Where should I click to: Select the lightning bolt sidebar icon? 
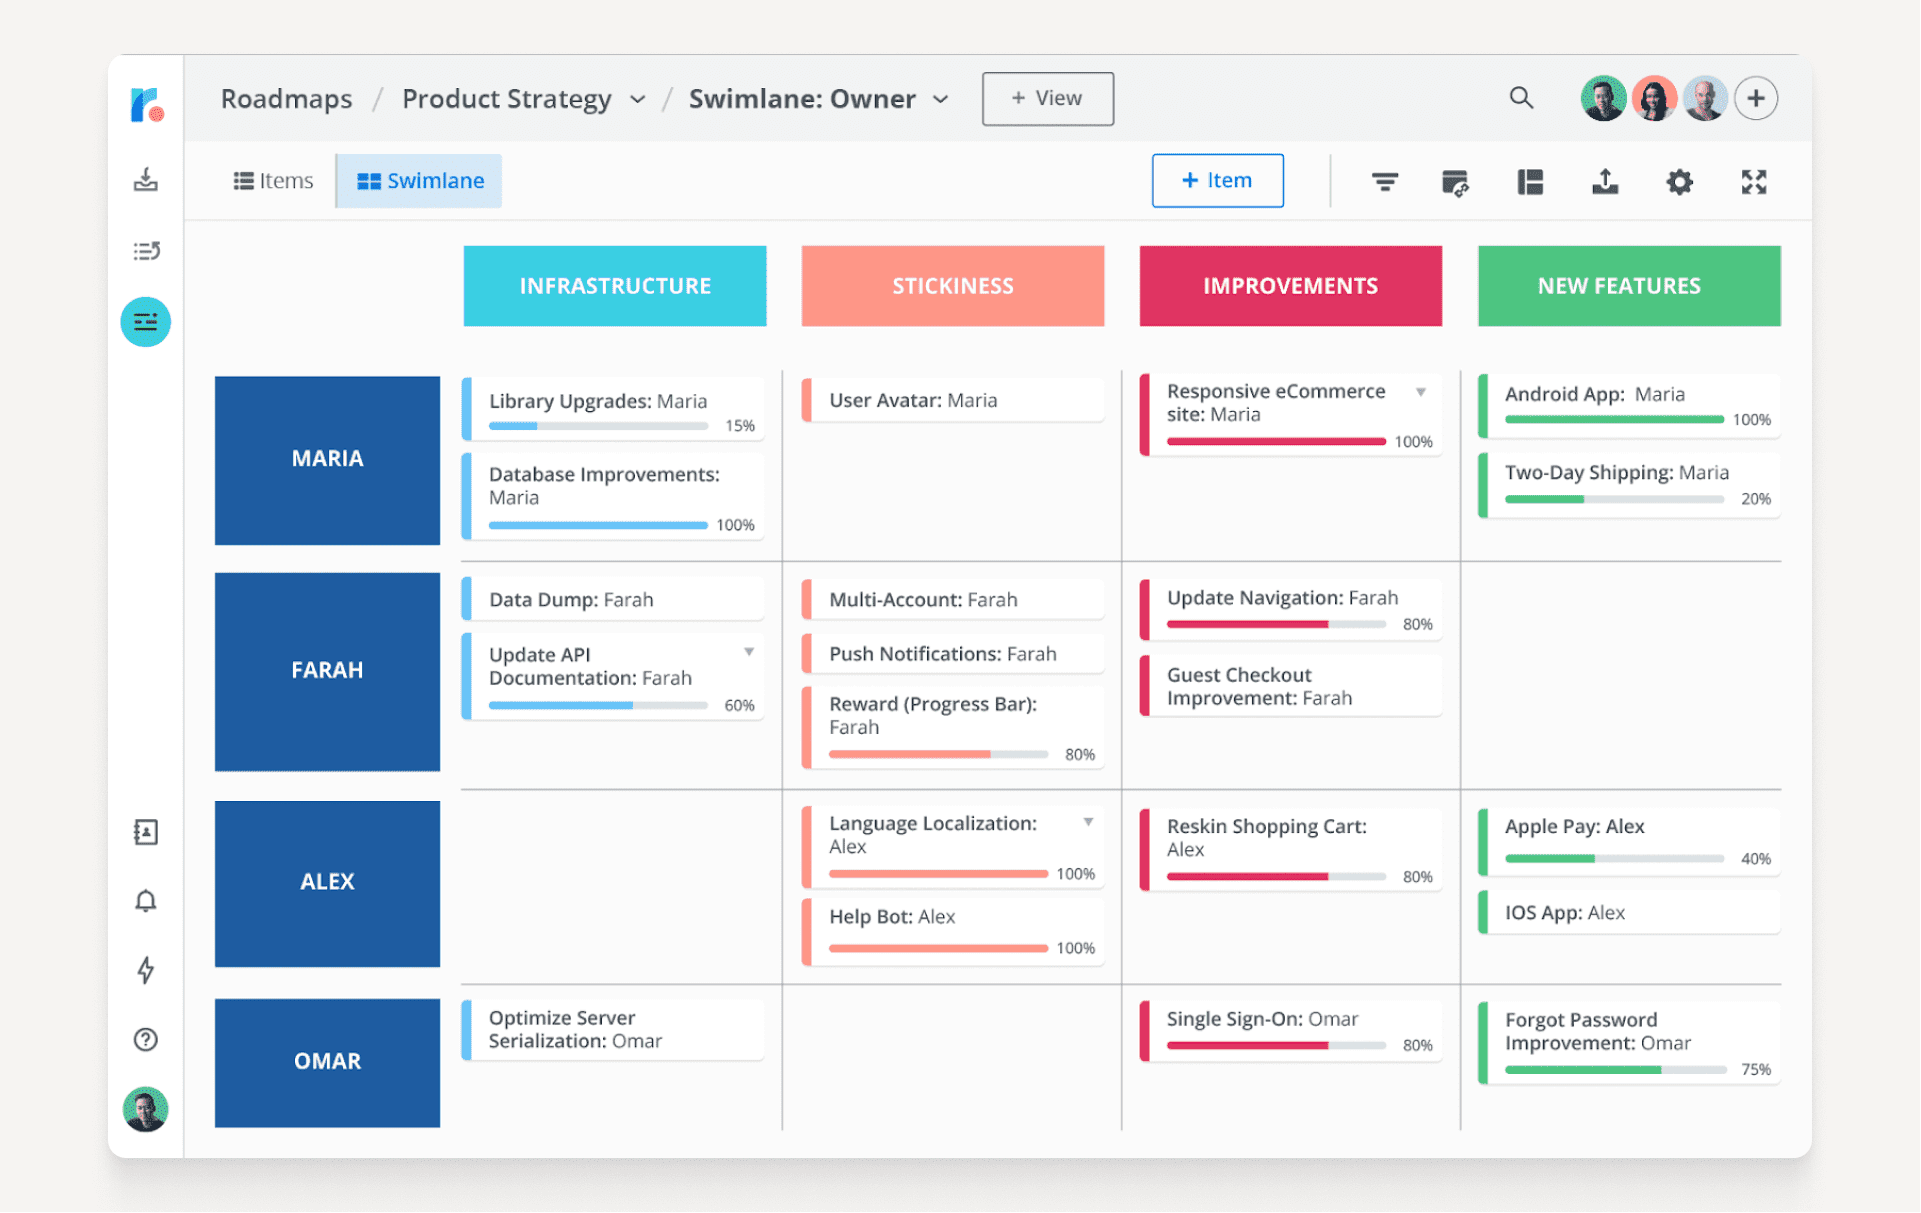click(x=146, y=970)
